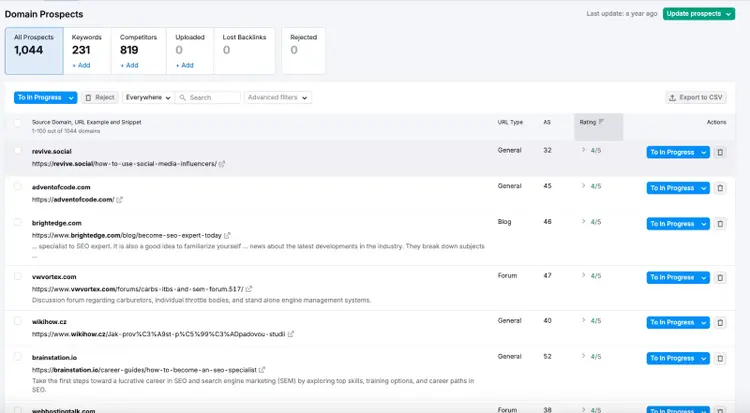Click trash icon for brainstation.io row

point(720,358)
